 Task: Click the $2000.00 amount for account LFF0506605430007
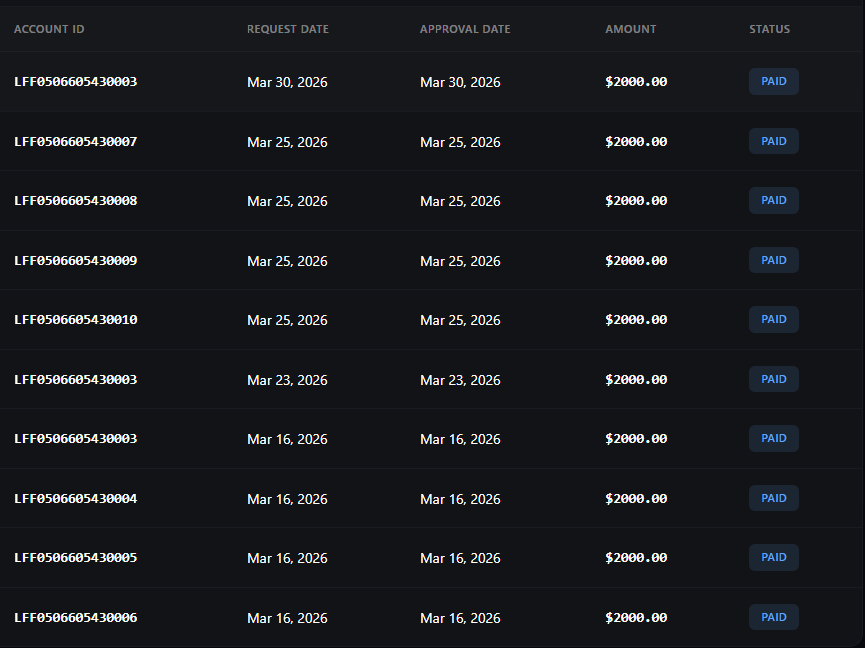(636, 142)
